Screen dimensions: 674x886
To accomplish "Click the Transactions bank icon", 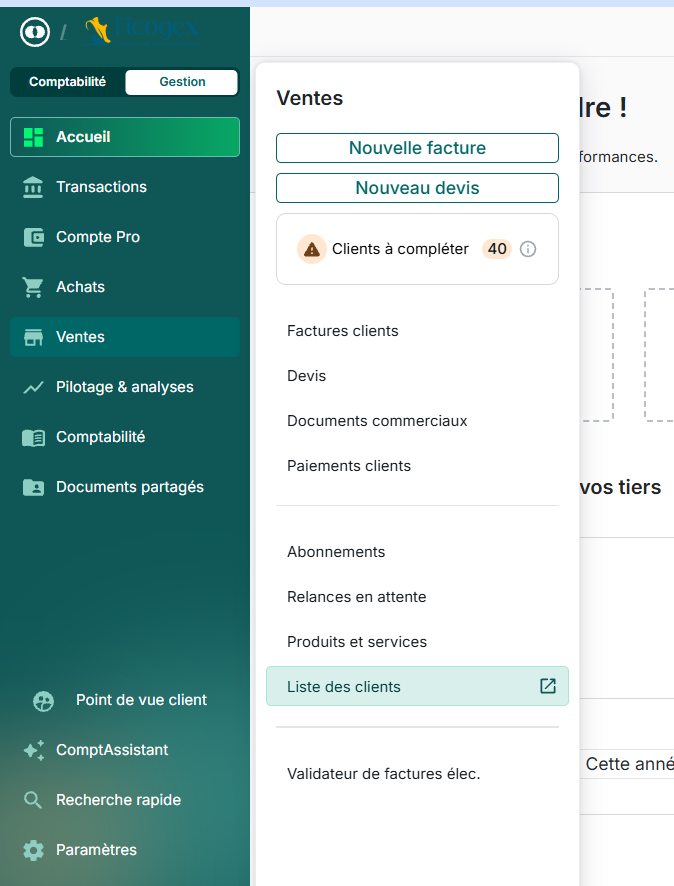I will point(33,187).
